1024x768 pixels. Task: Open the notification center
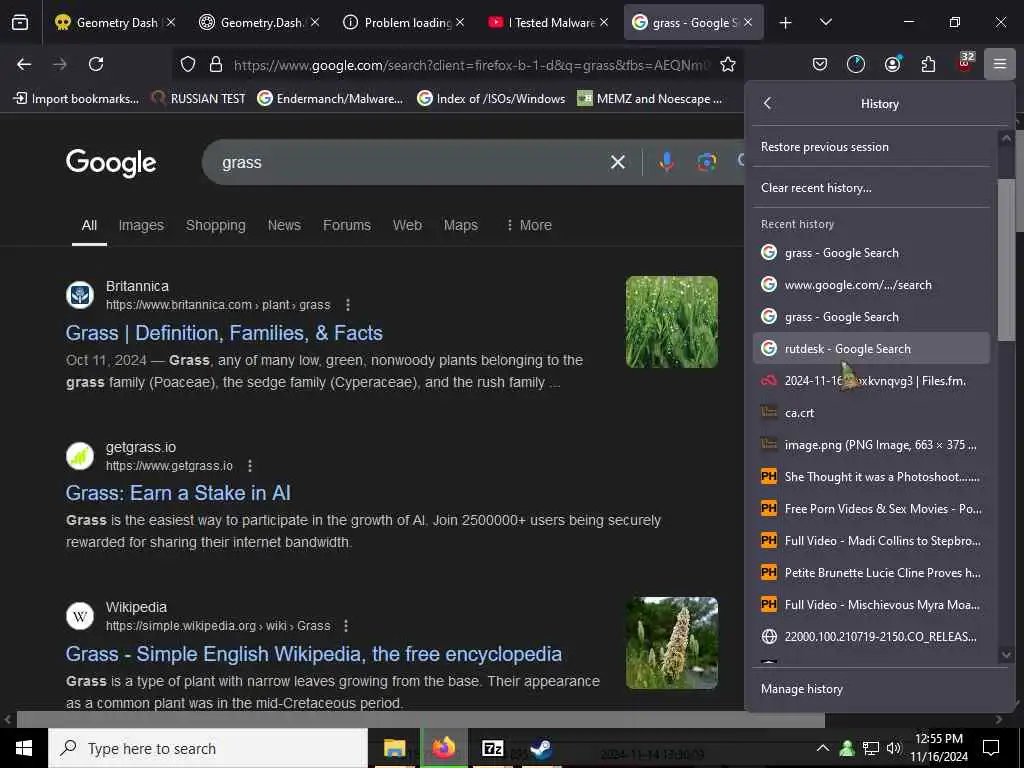click(991, 748)
